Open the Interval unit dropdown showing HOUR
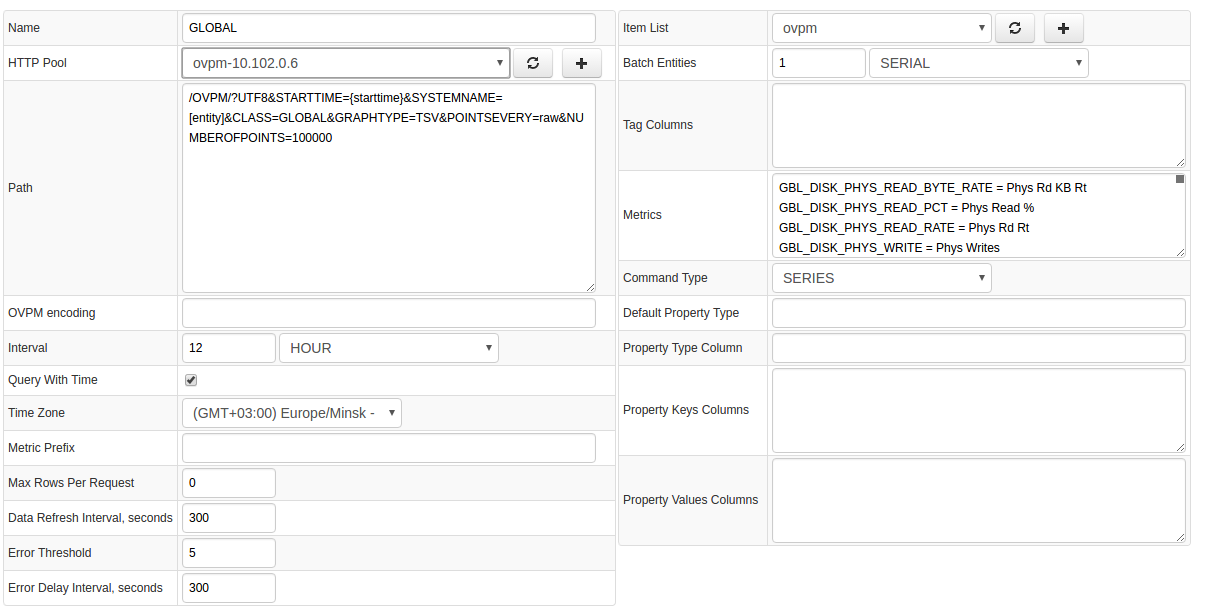Viewport: 1206px width, 608px height. (388, 347)
